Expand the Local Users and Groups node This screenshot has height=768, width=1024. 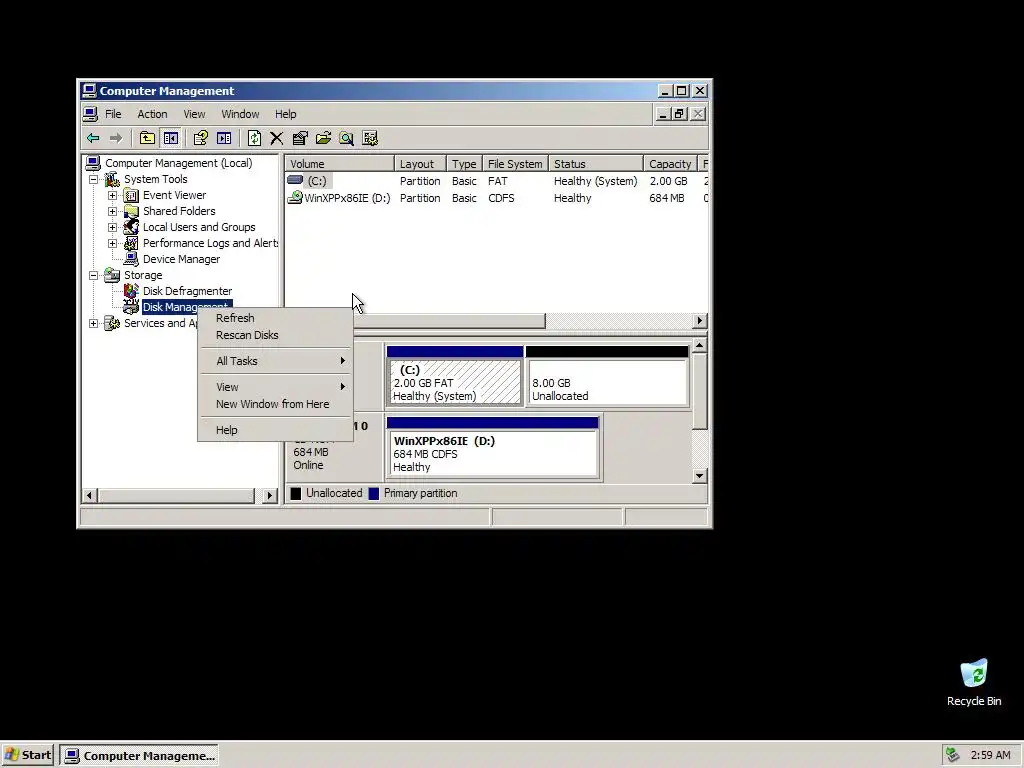[x=112, y=227]
